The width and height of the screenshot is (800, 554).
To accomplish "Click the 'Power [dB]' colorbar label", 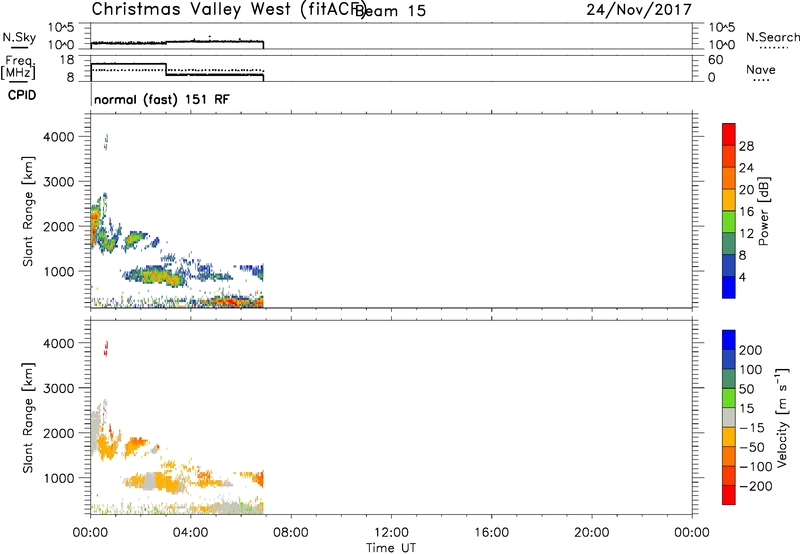I will (x=763, y=211).
